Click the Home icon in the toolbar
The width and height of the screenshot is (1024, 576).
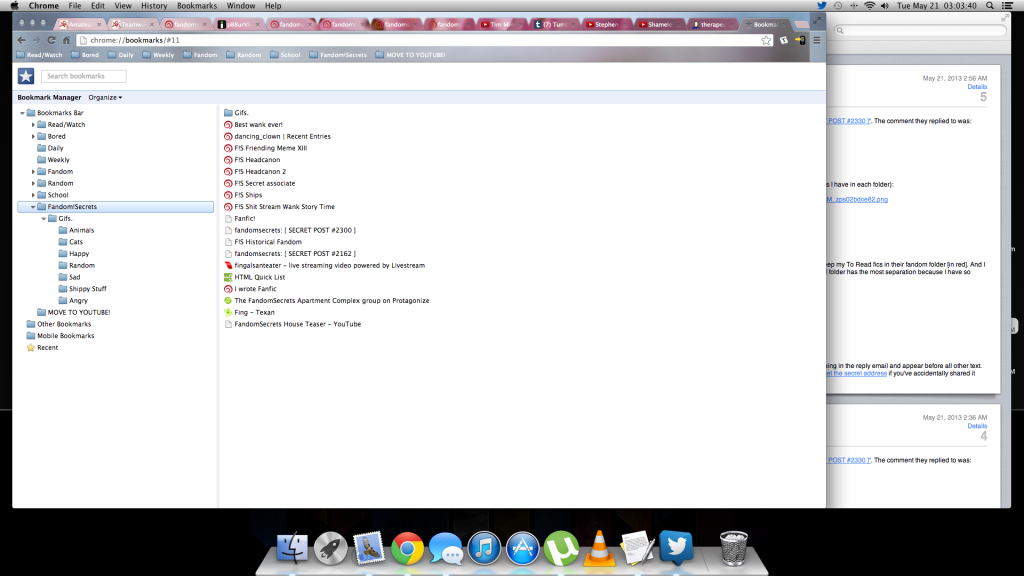tap(67, 40)
